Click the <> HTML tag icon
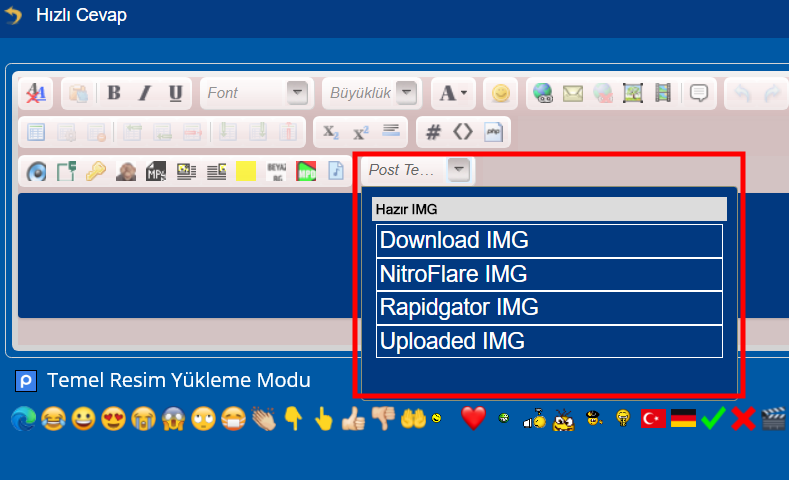Screen dimensions: 789x480 click(x=463, y=132)
